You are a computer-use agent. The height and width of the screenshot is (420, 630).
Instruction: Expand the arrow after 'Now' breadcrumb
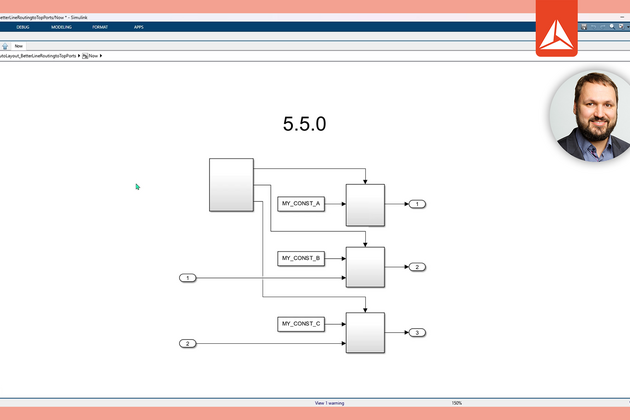(102, 56)
